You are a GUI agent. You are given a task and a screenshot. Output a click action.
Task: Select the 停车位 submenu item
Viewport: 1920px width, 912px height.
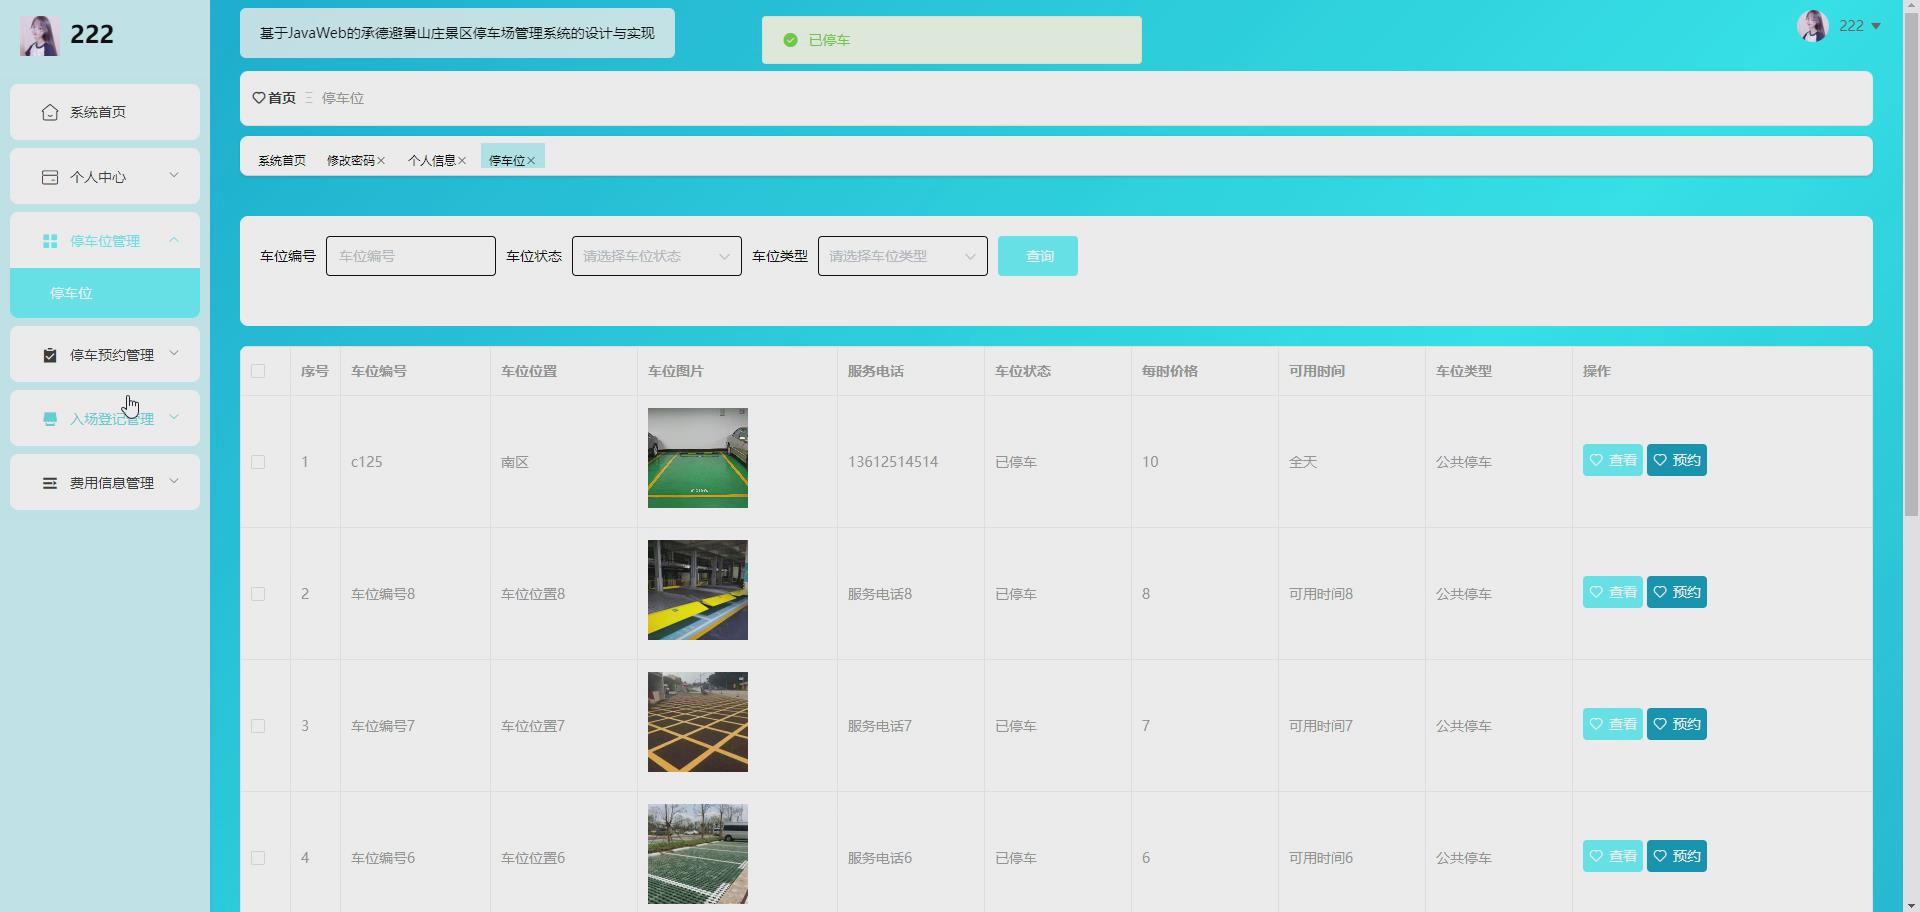coord(105,293)
